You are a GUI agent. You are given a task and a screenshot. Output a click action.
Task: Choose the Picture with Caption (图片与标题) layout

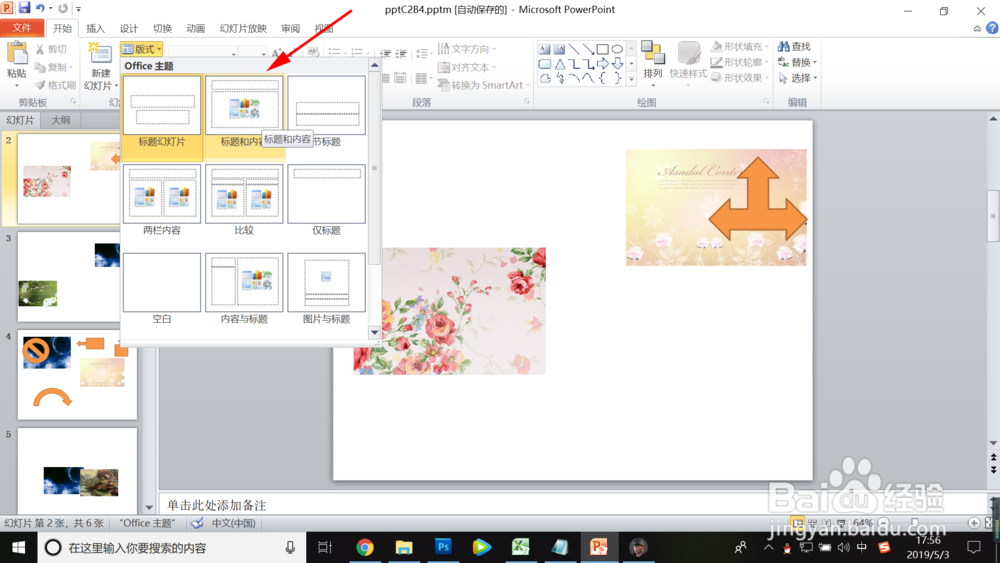327,289
